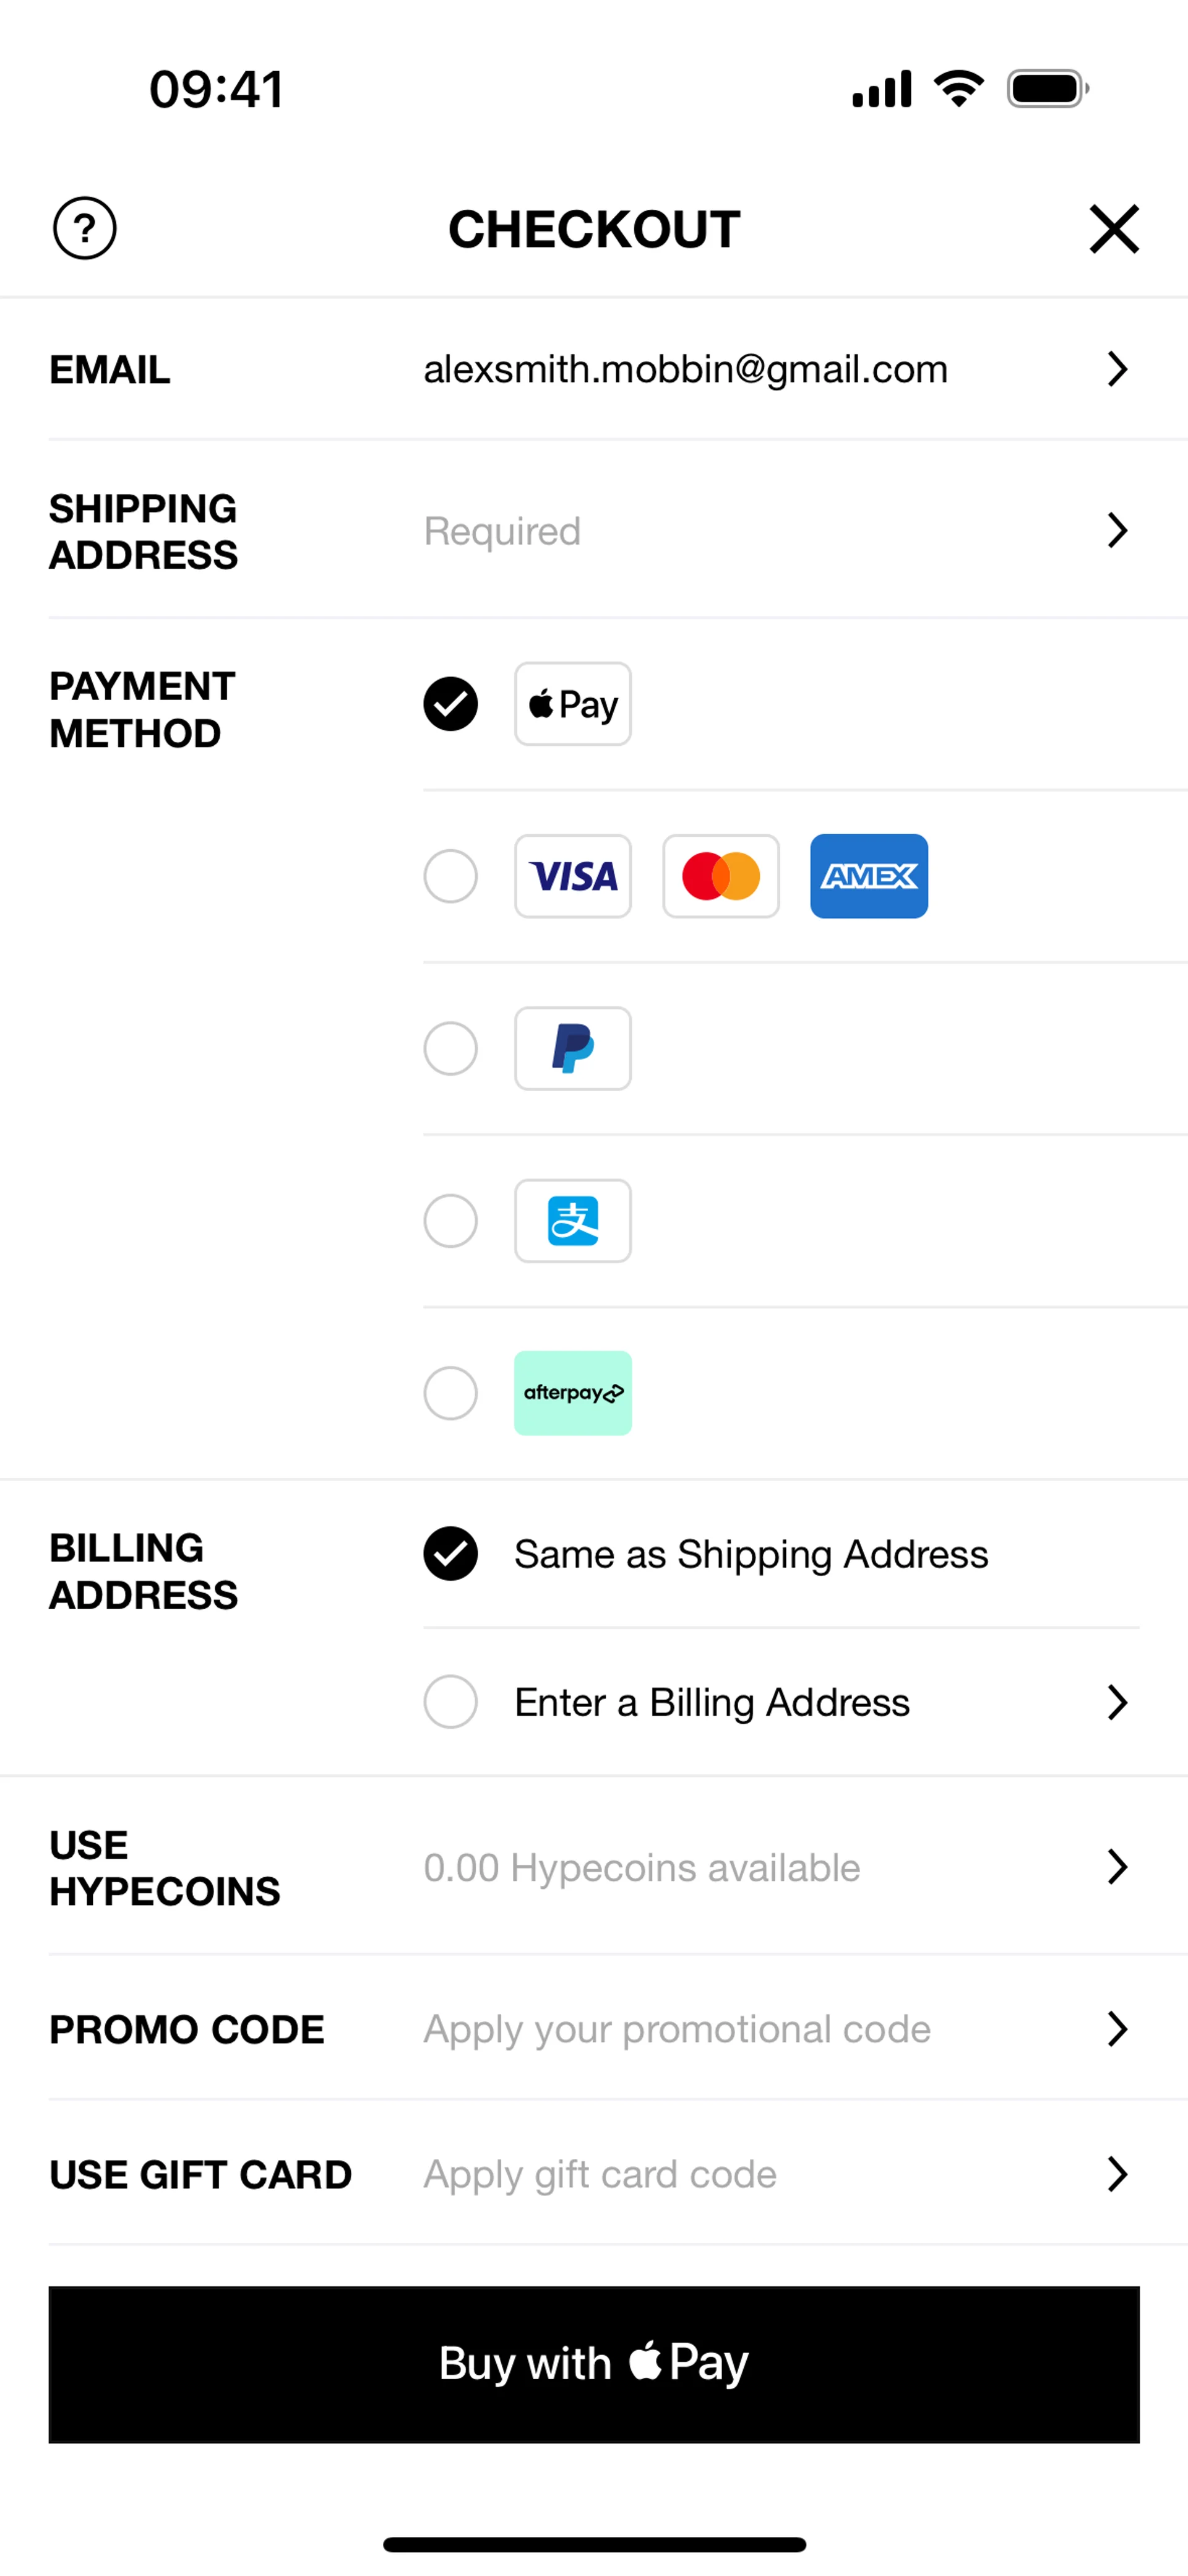This screenshot has height=2576, width=1188.
Task: Open Enter a Billing Address chevron
Action: tap(1117, 1702)
